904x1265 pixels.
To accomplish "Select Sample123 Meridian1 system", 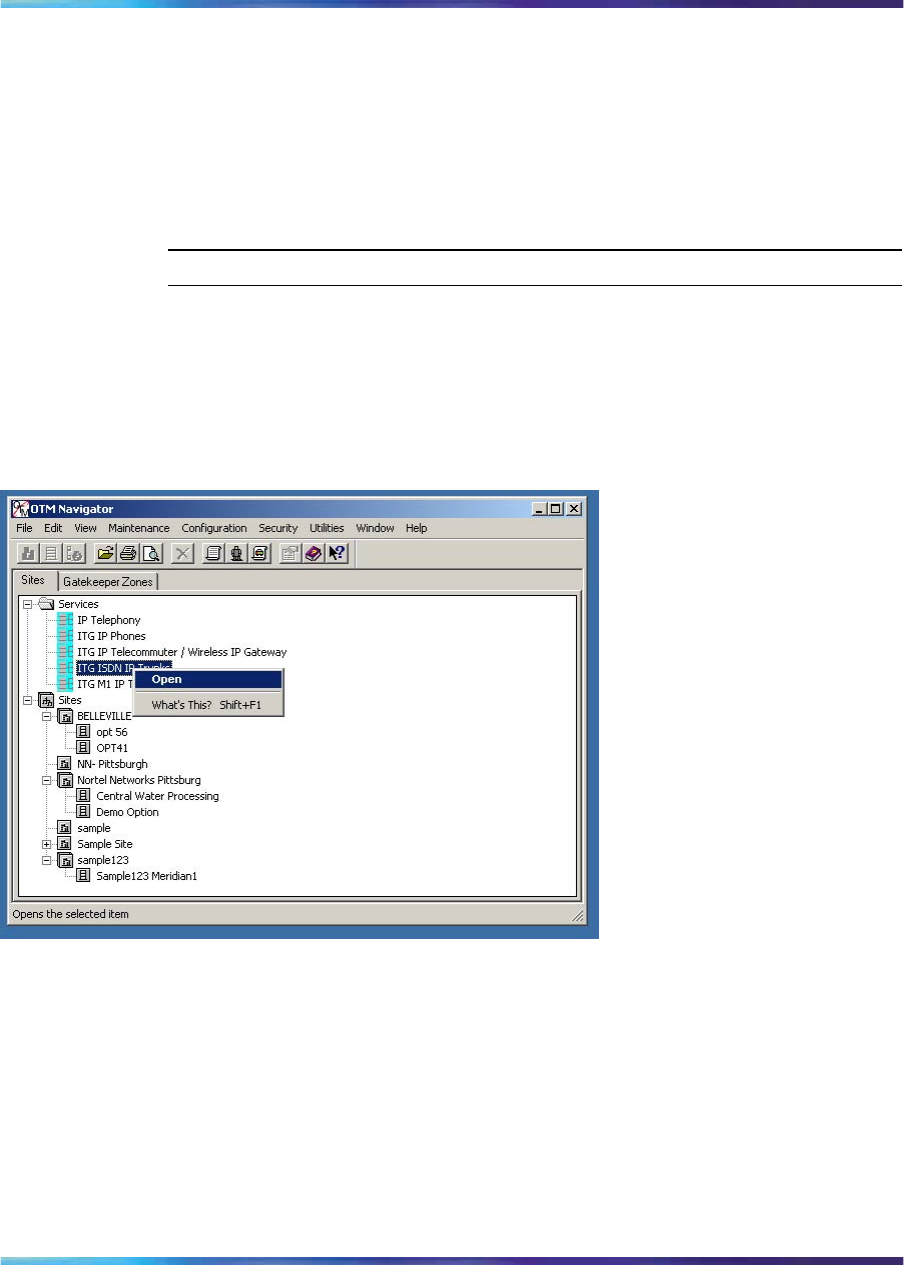I will tap(146, 876).
